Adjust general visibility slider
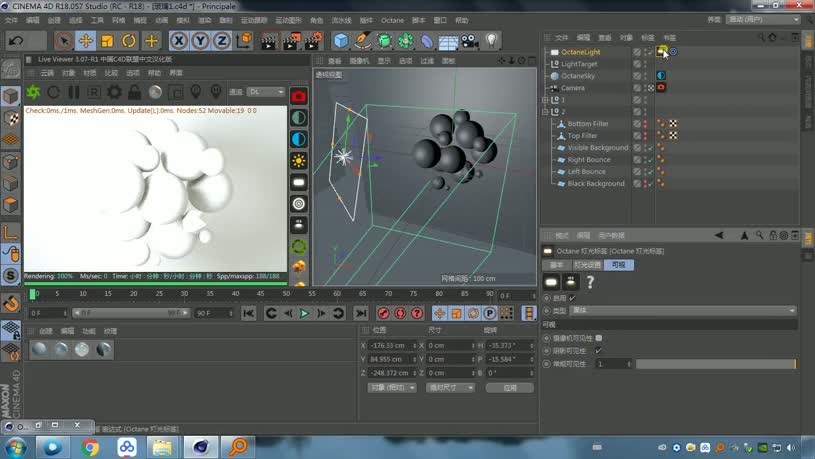 click(x=716, y=364)
